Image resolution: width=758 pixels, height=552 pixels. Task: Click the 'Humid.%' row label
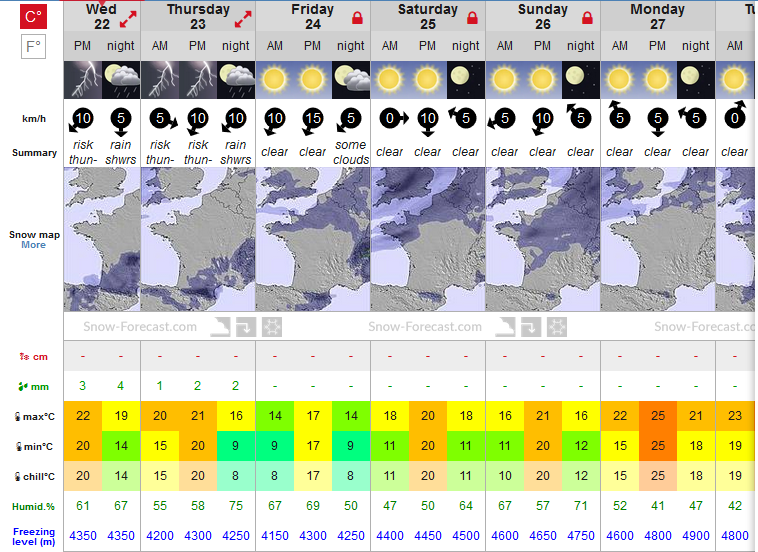[x=33, y=507]
